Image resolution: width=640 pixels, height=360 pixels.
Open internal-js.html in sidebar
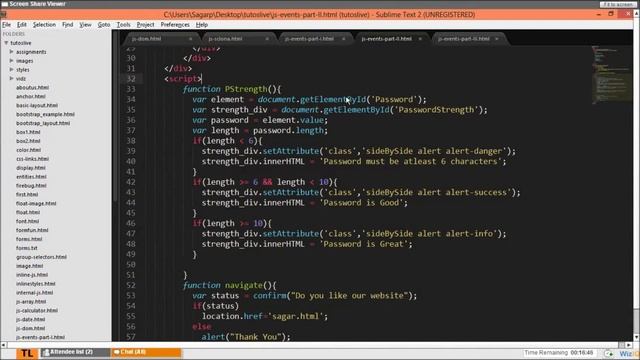[x=34, y=293]
